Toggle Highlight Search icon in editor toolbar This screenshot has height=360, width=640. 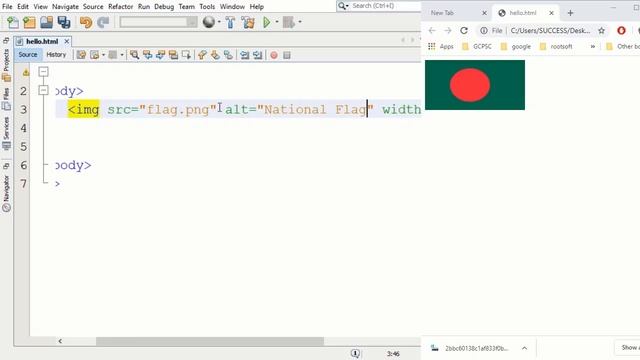(x=173, y=55)
